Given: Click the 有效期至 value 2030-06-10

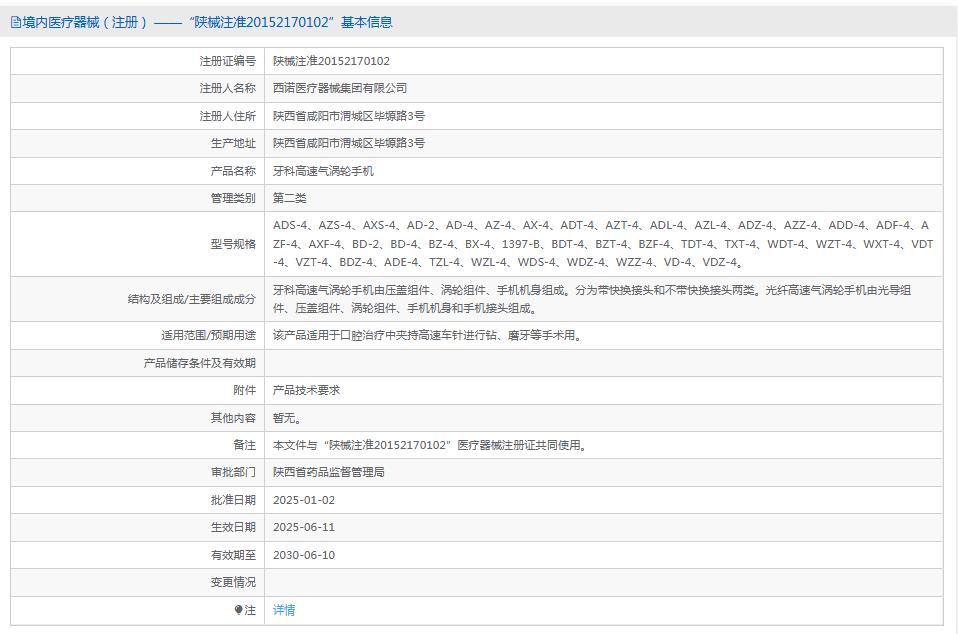Looking at the screenshot, I should coord(307,554).
